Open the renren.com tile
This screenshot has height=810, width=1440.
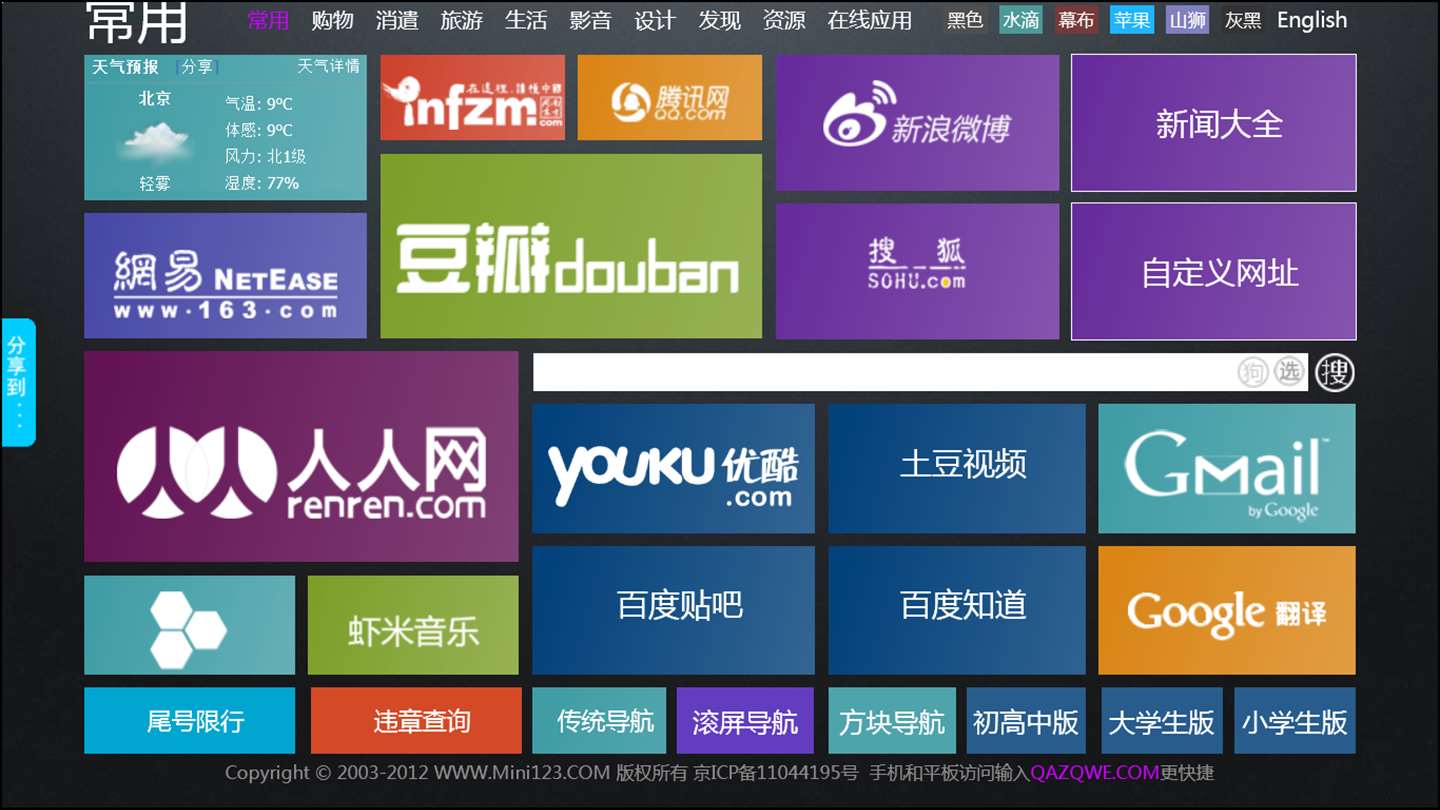coord(301,456)
